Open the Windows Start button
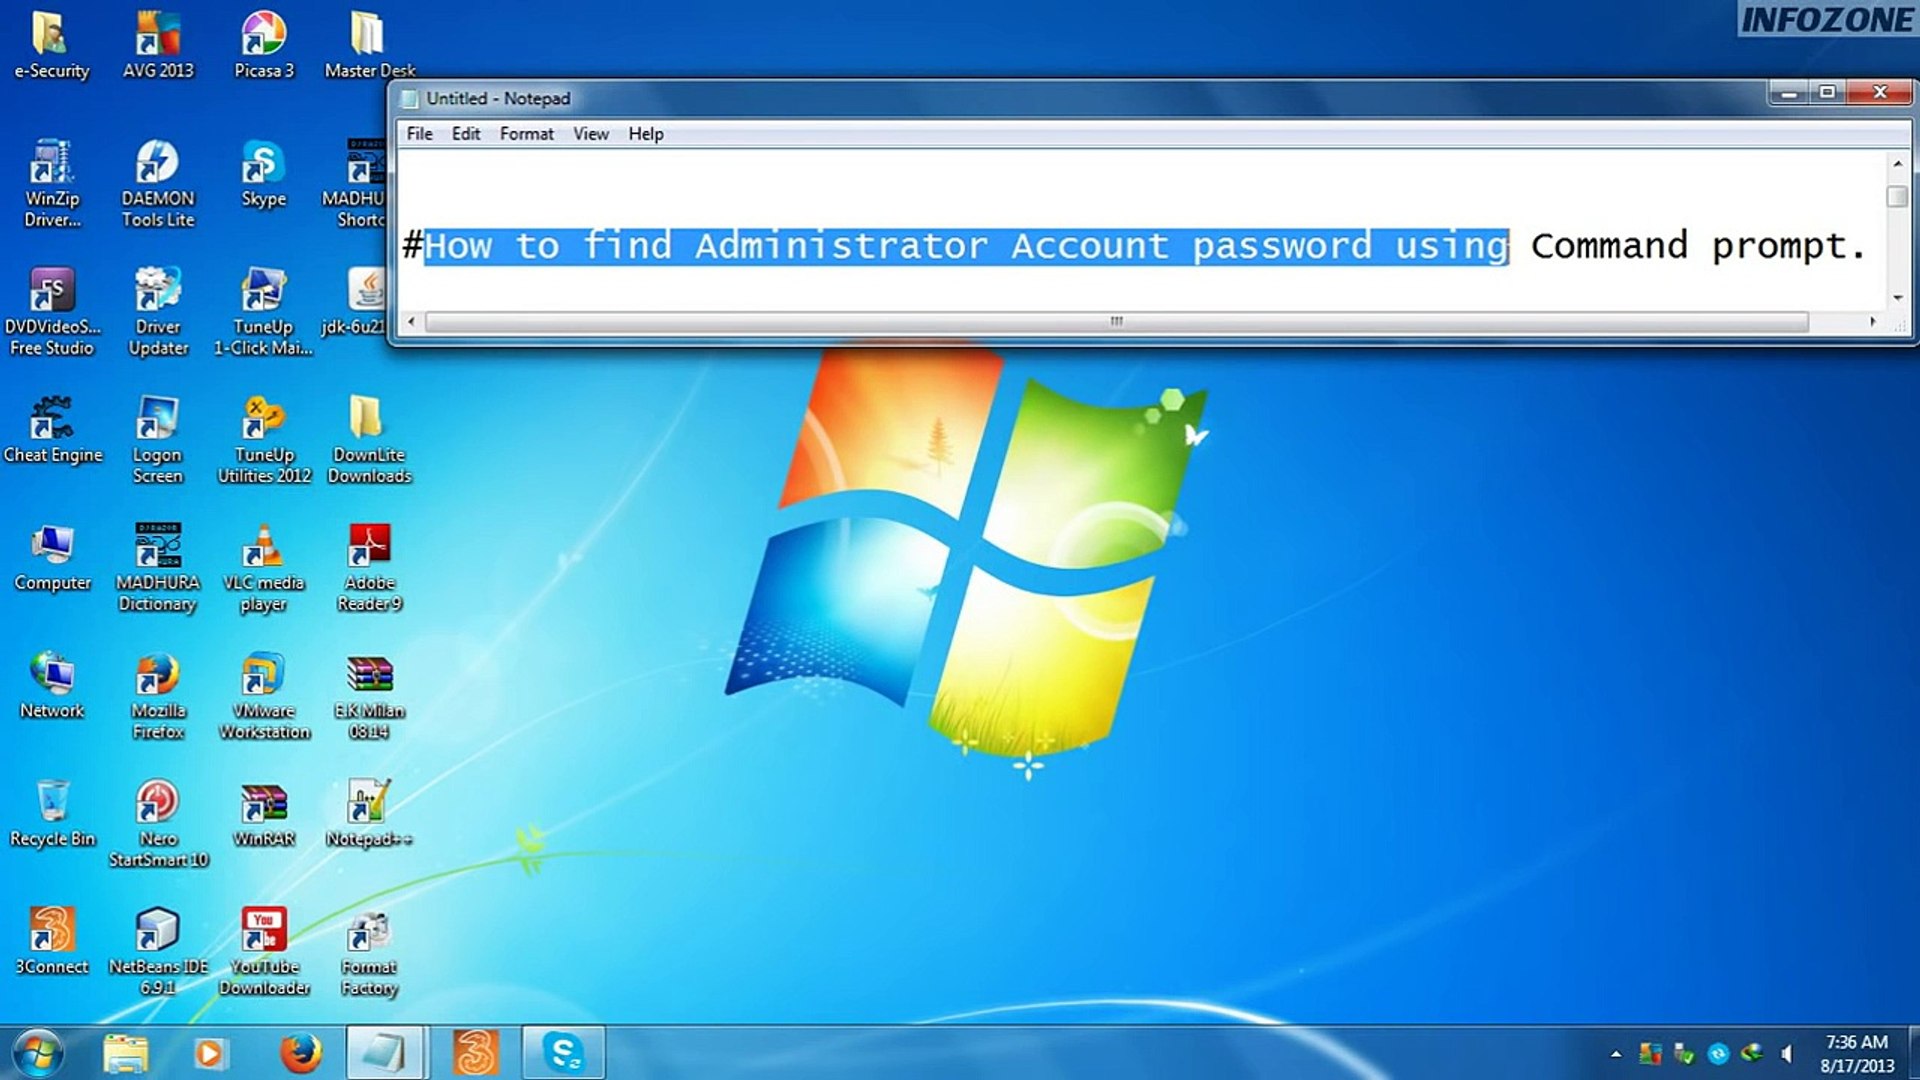This screenshot has width=1920, height=1080. click(x=38, y=1053)
